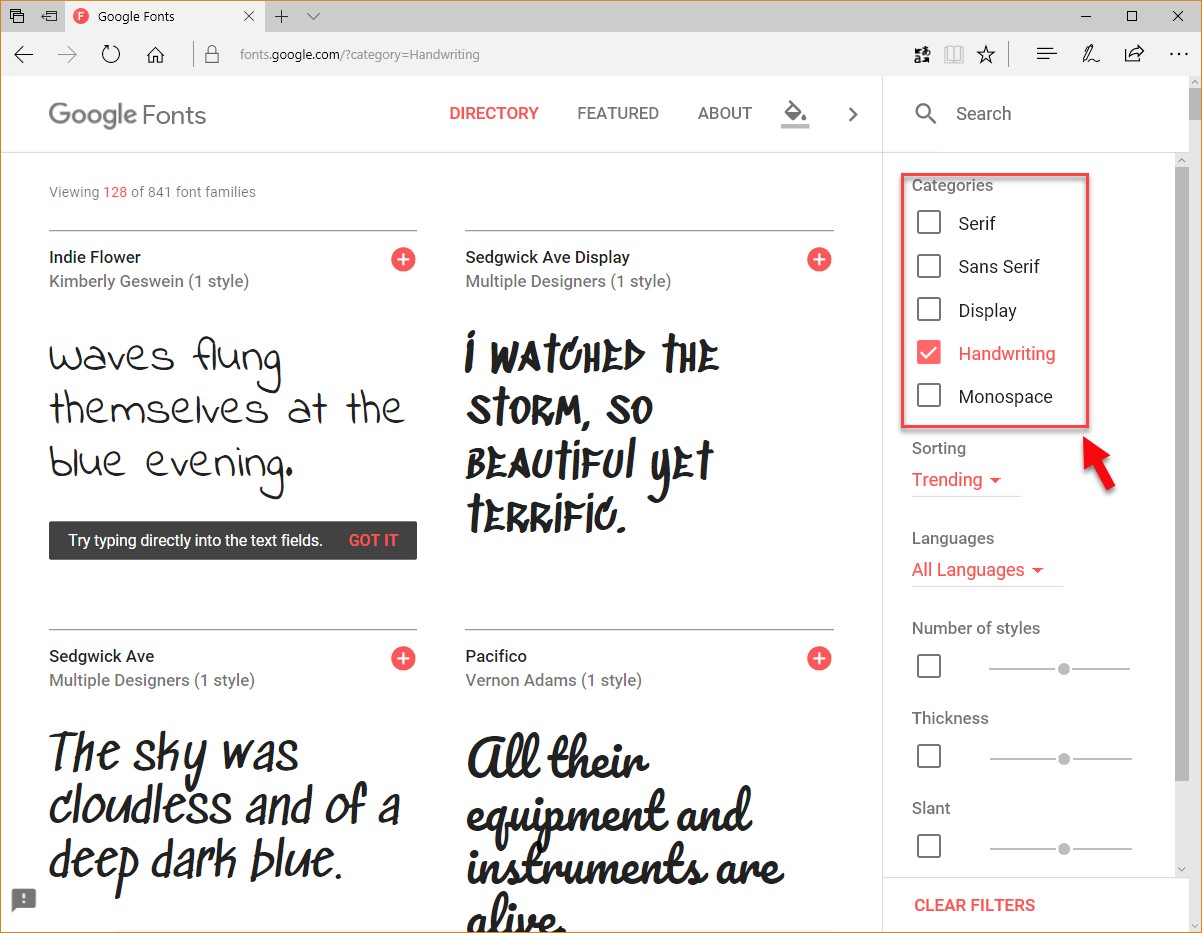The width and height of the screenshot is (1202, 933).
Task: Click CLEAR FILTERS link
Action: coord(974,905)
